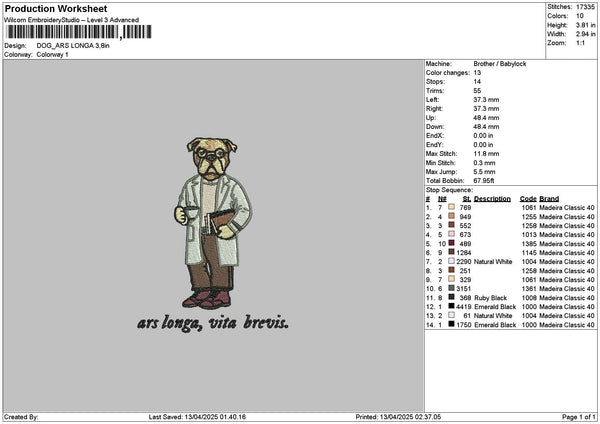Click the Code column header

point(528,198)
